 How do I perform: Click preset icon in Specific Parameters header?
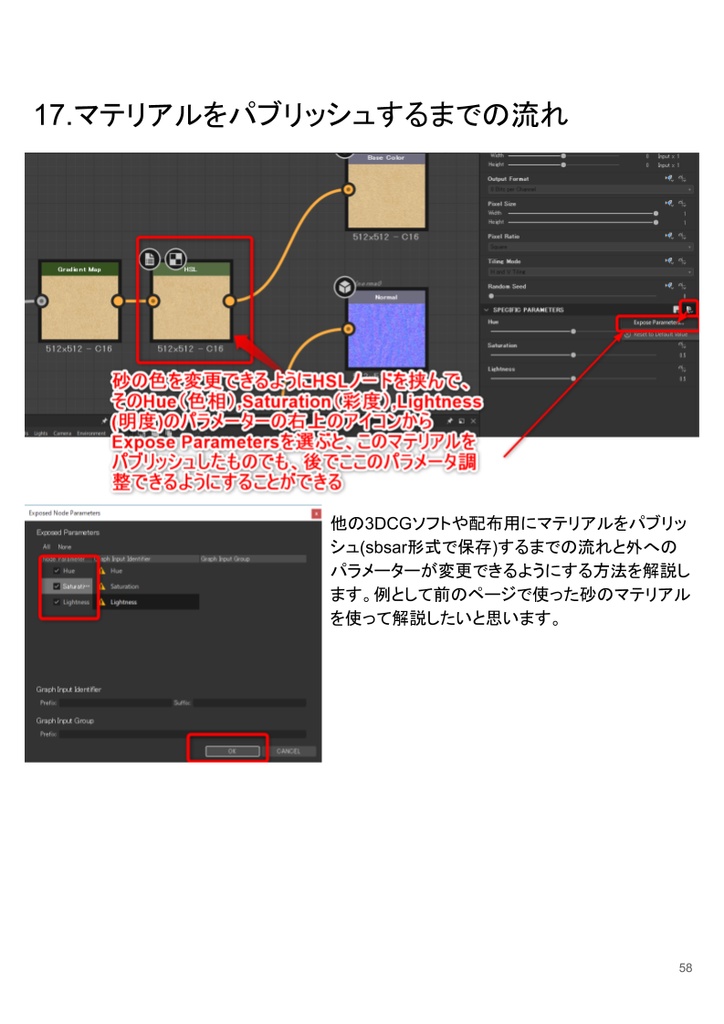676,309
